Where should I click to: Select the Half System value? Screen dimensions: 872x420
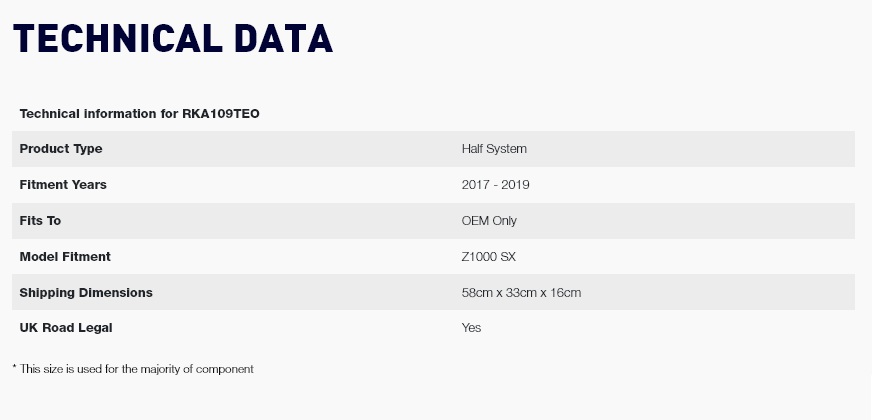(x=494, y=149)
